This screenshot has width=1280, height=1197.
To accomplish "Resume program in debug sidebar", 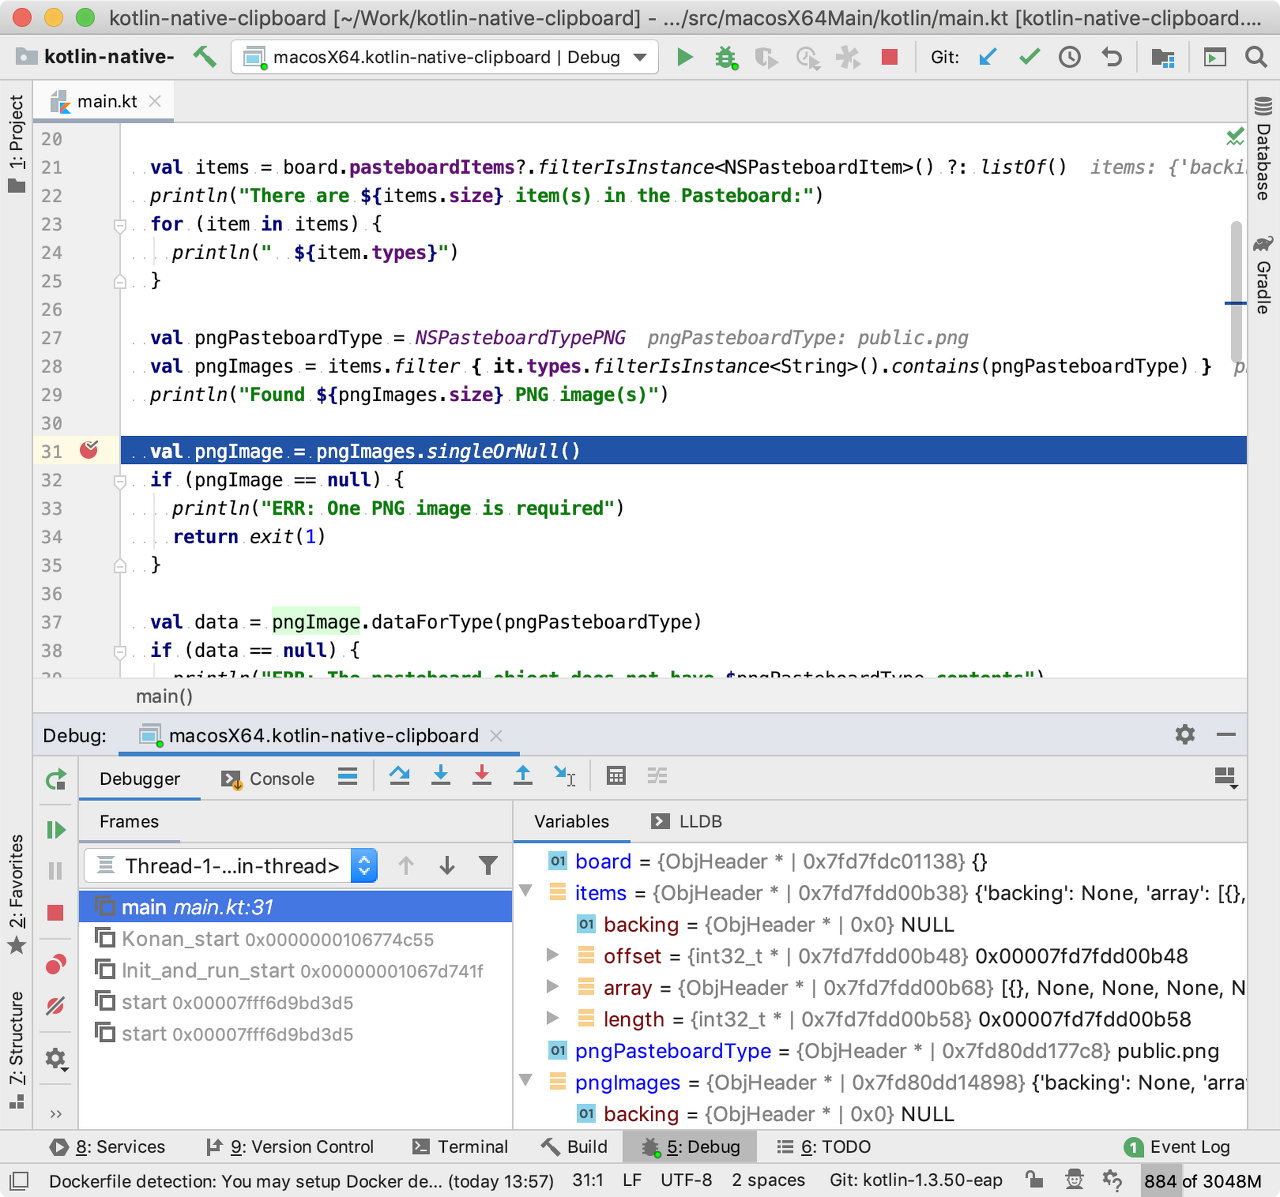I will [x=56, y=830].
